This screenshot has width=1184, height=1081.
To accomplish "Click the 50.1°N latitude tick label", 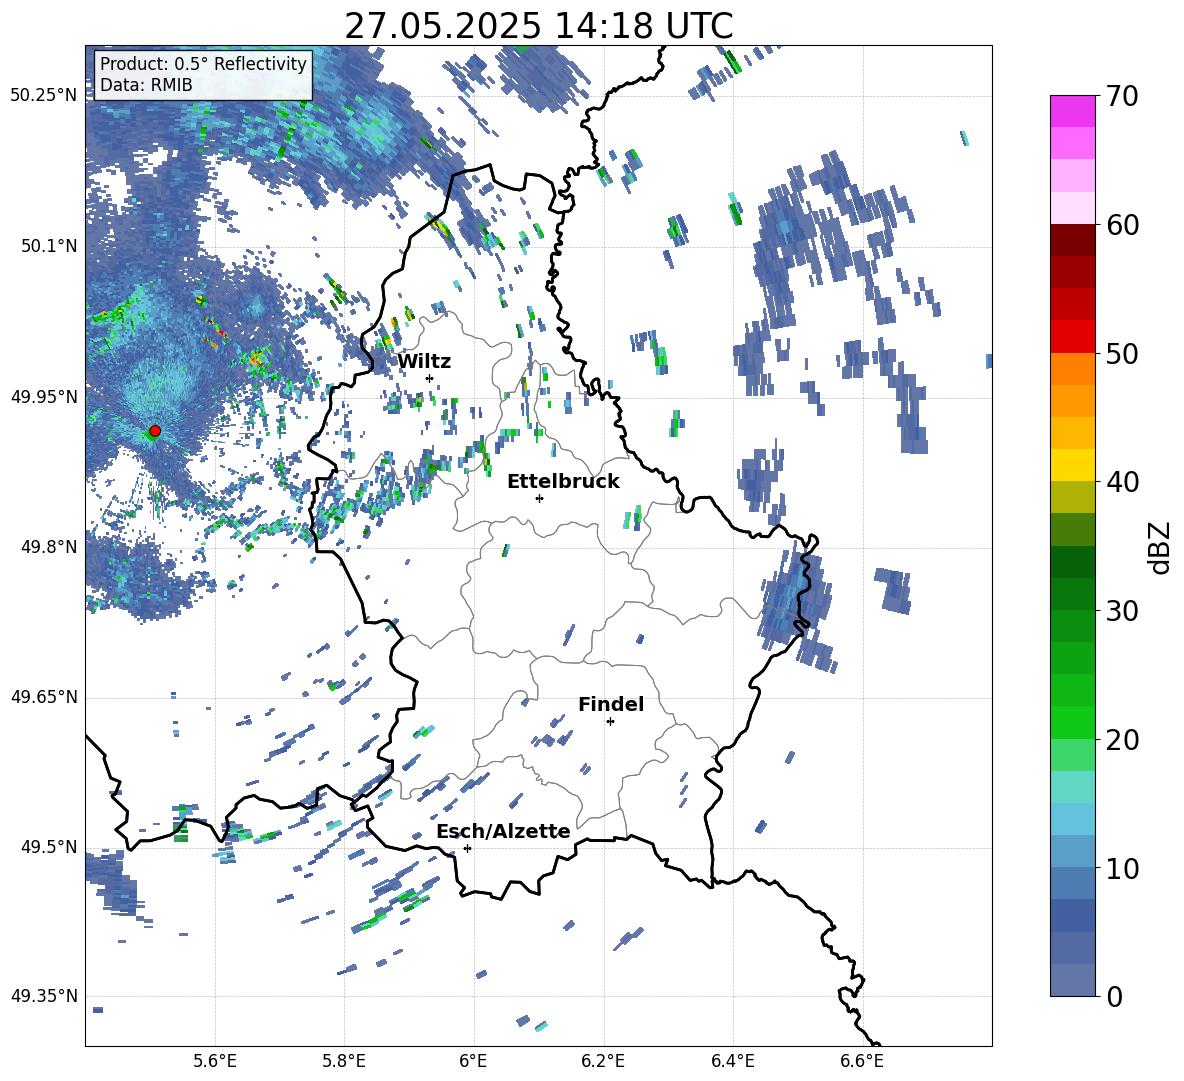I will (x=49, y=246).
